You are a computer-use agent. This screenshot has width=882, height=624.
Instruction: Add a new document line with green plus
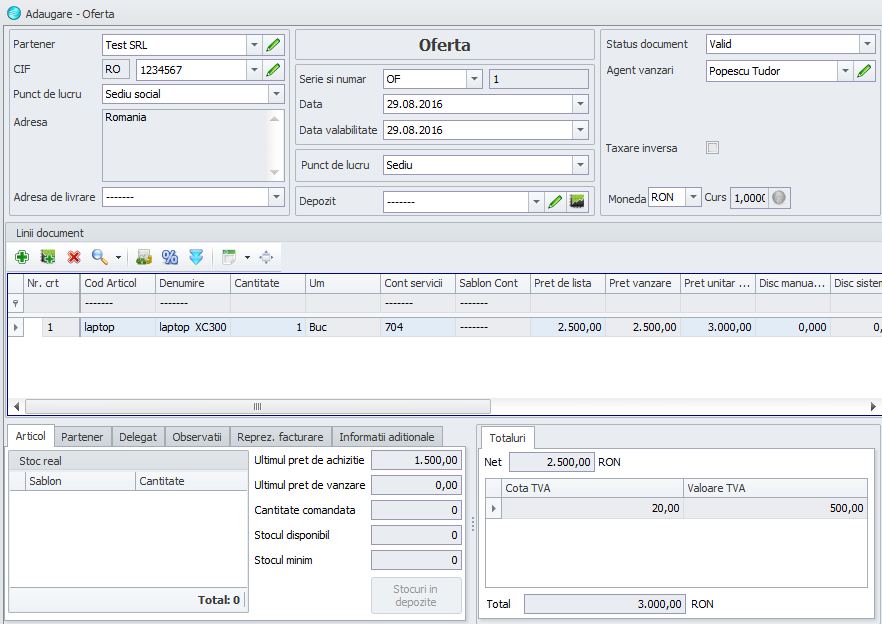point(22,257)
